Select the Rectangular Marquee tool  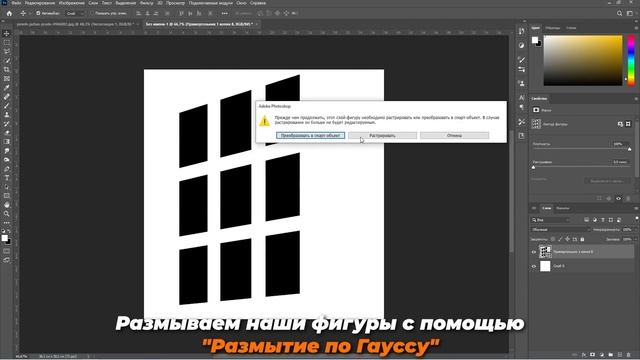(x=7, y=42)
